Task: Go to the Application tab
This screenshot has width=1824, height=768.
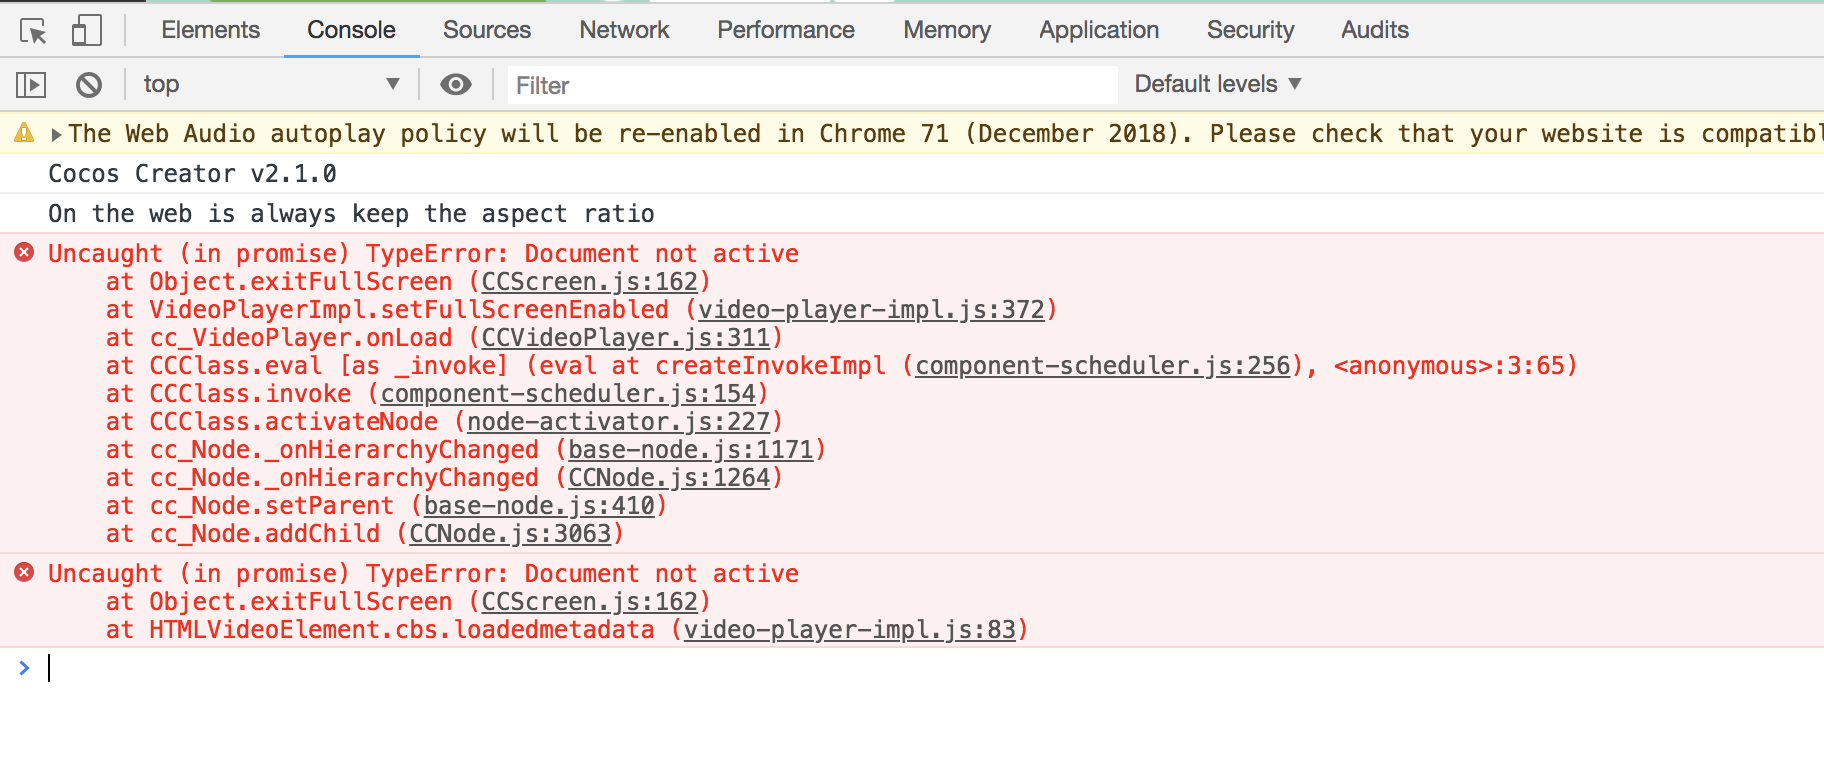Action: 1098,30
